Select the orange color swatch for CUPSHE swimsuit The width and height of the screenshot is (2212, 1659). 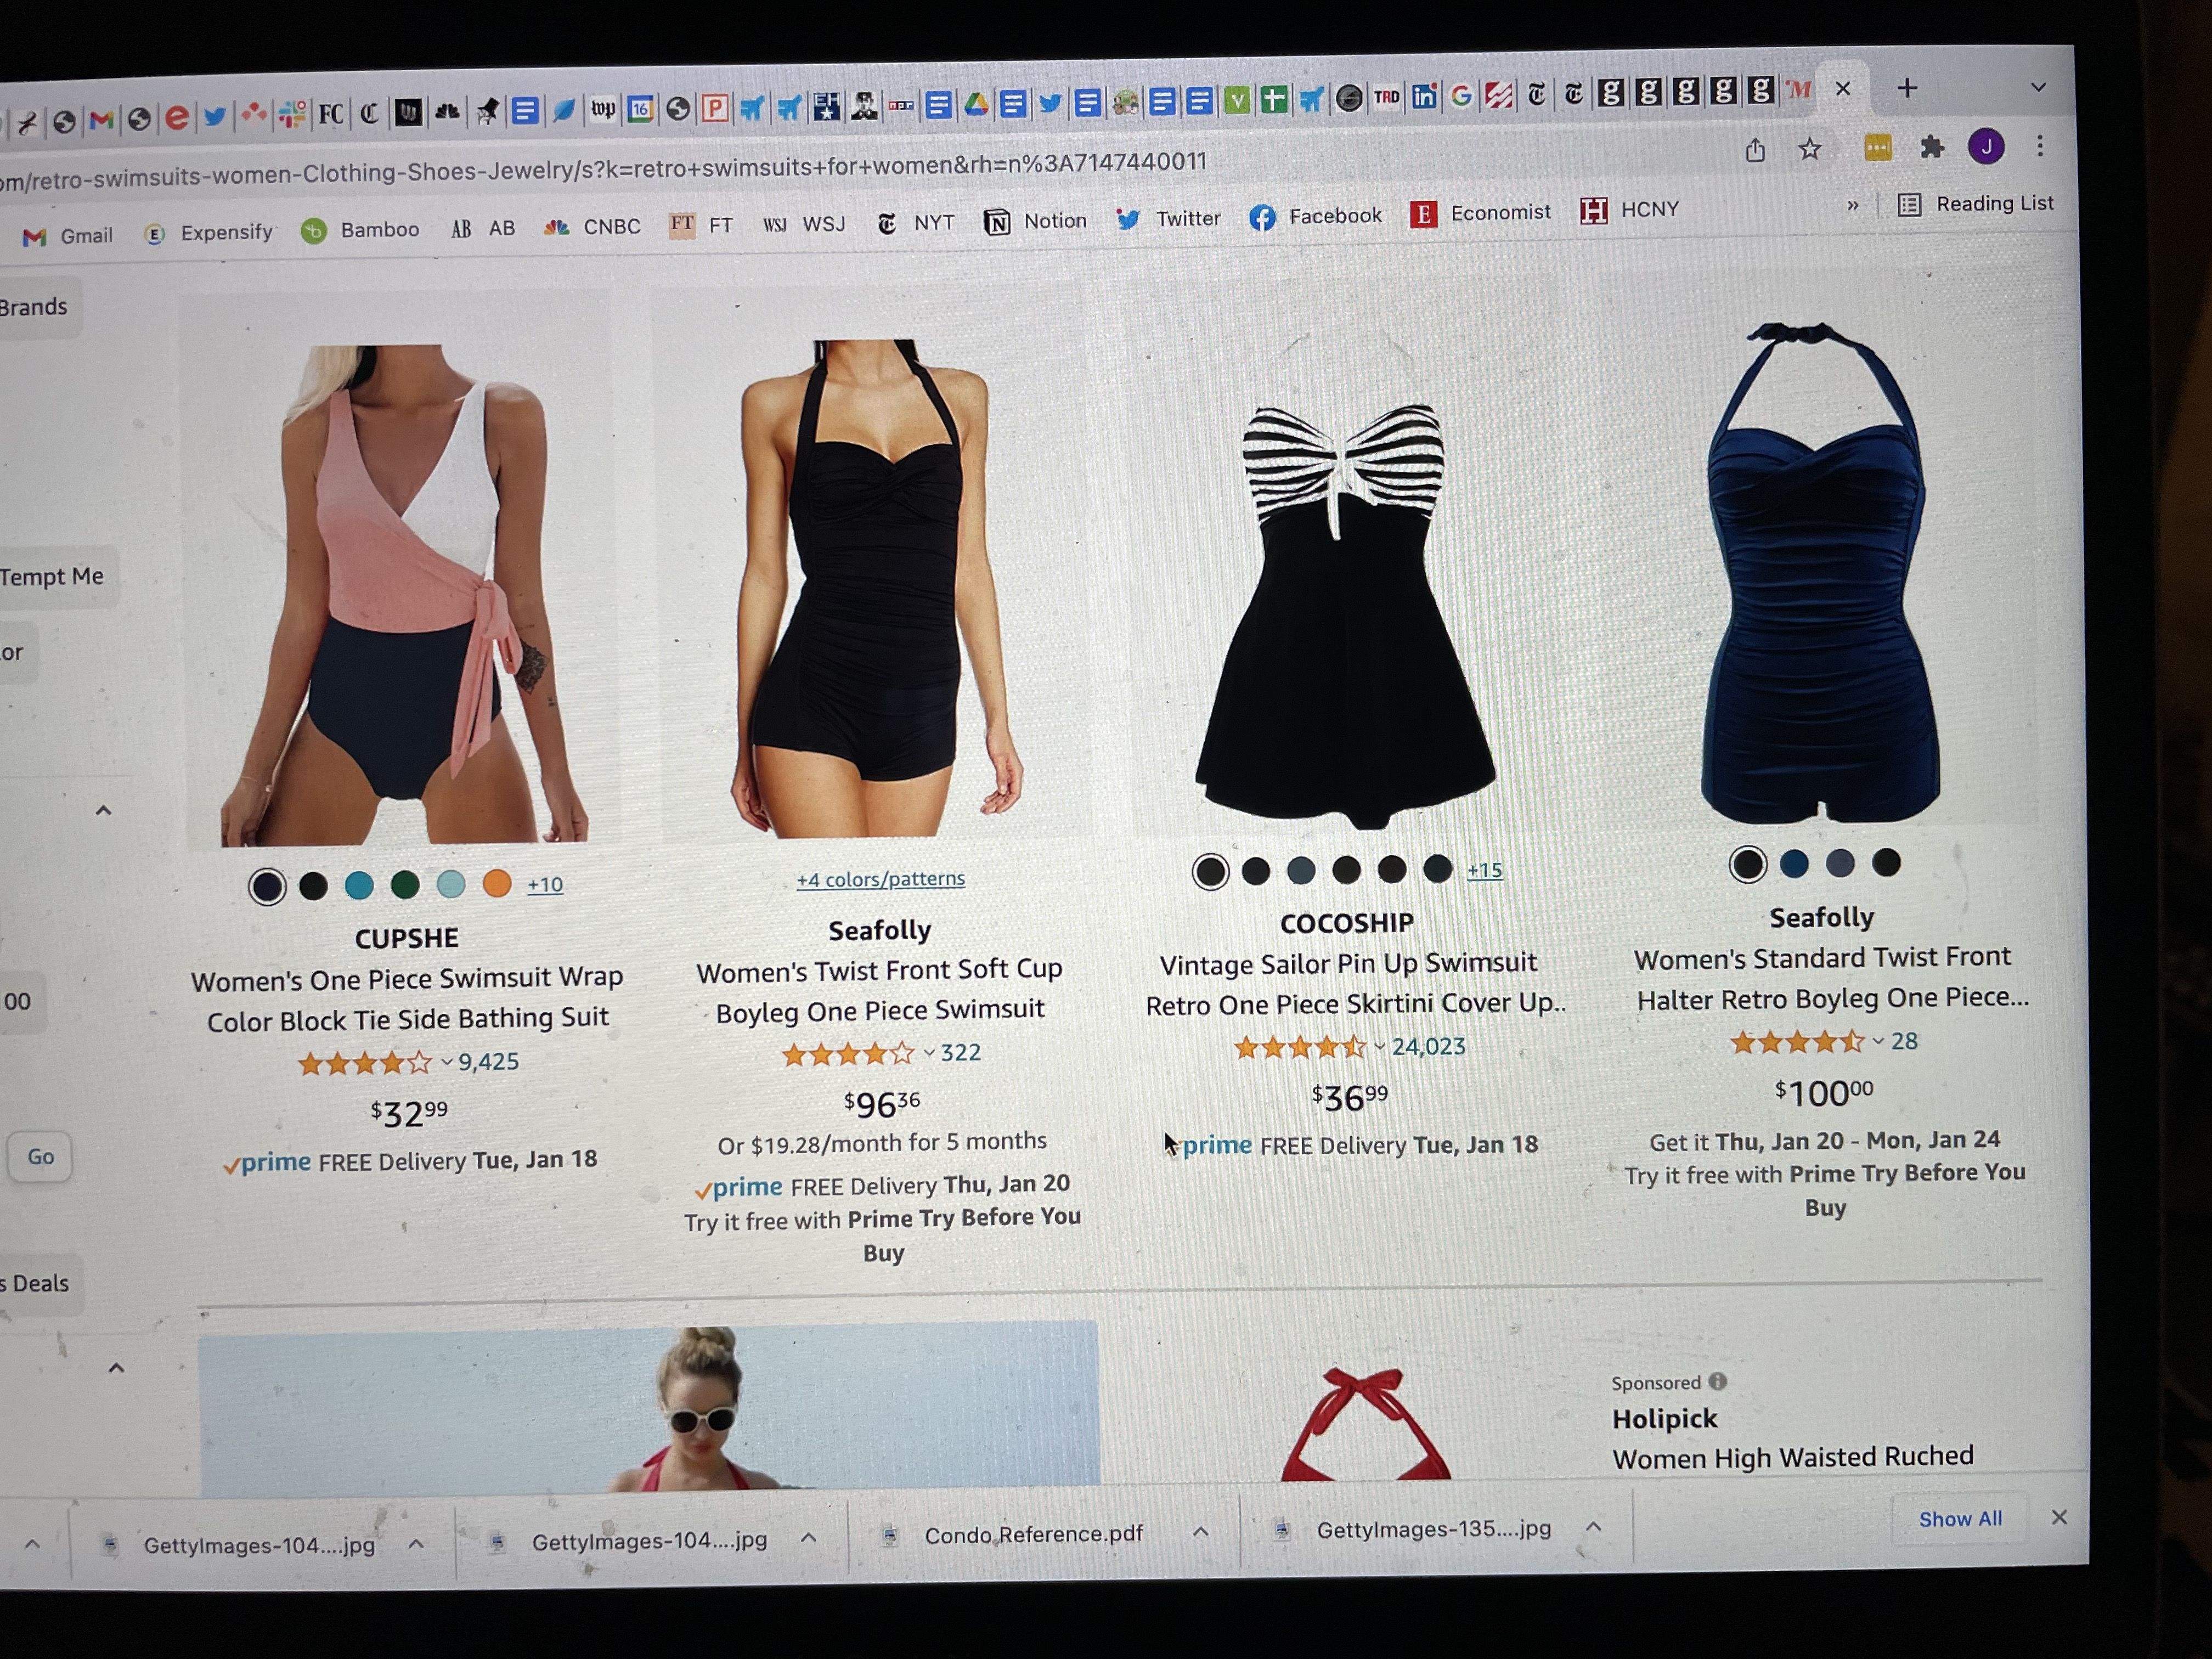(497, 883)
